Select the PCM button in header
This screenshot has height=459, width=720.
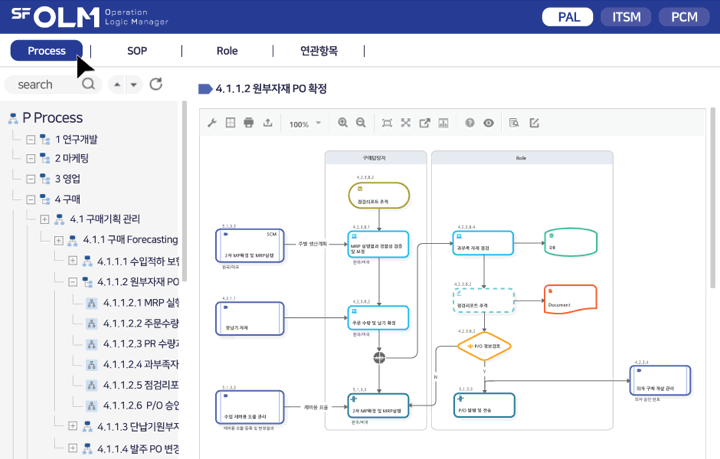684,17
